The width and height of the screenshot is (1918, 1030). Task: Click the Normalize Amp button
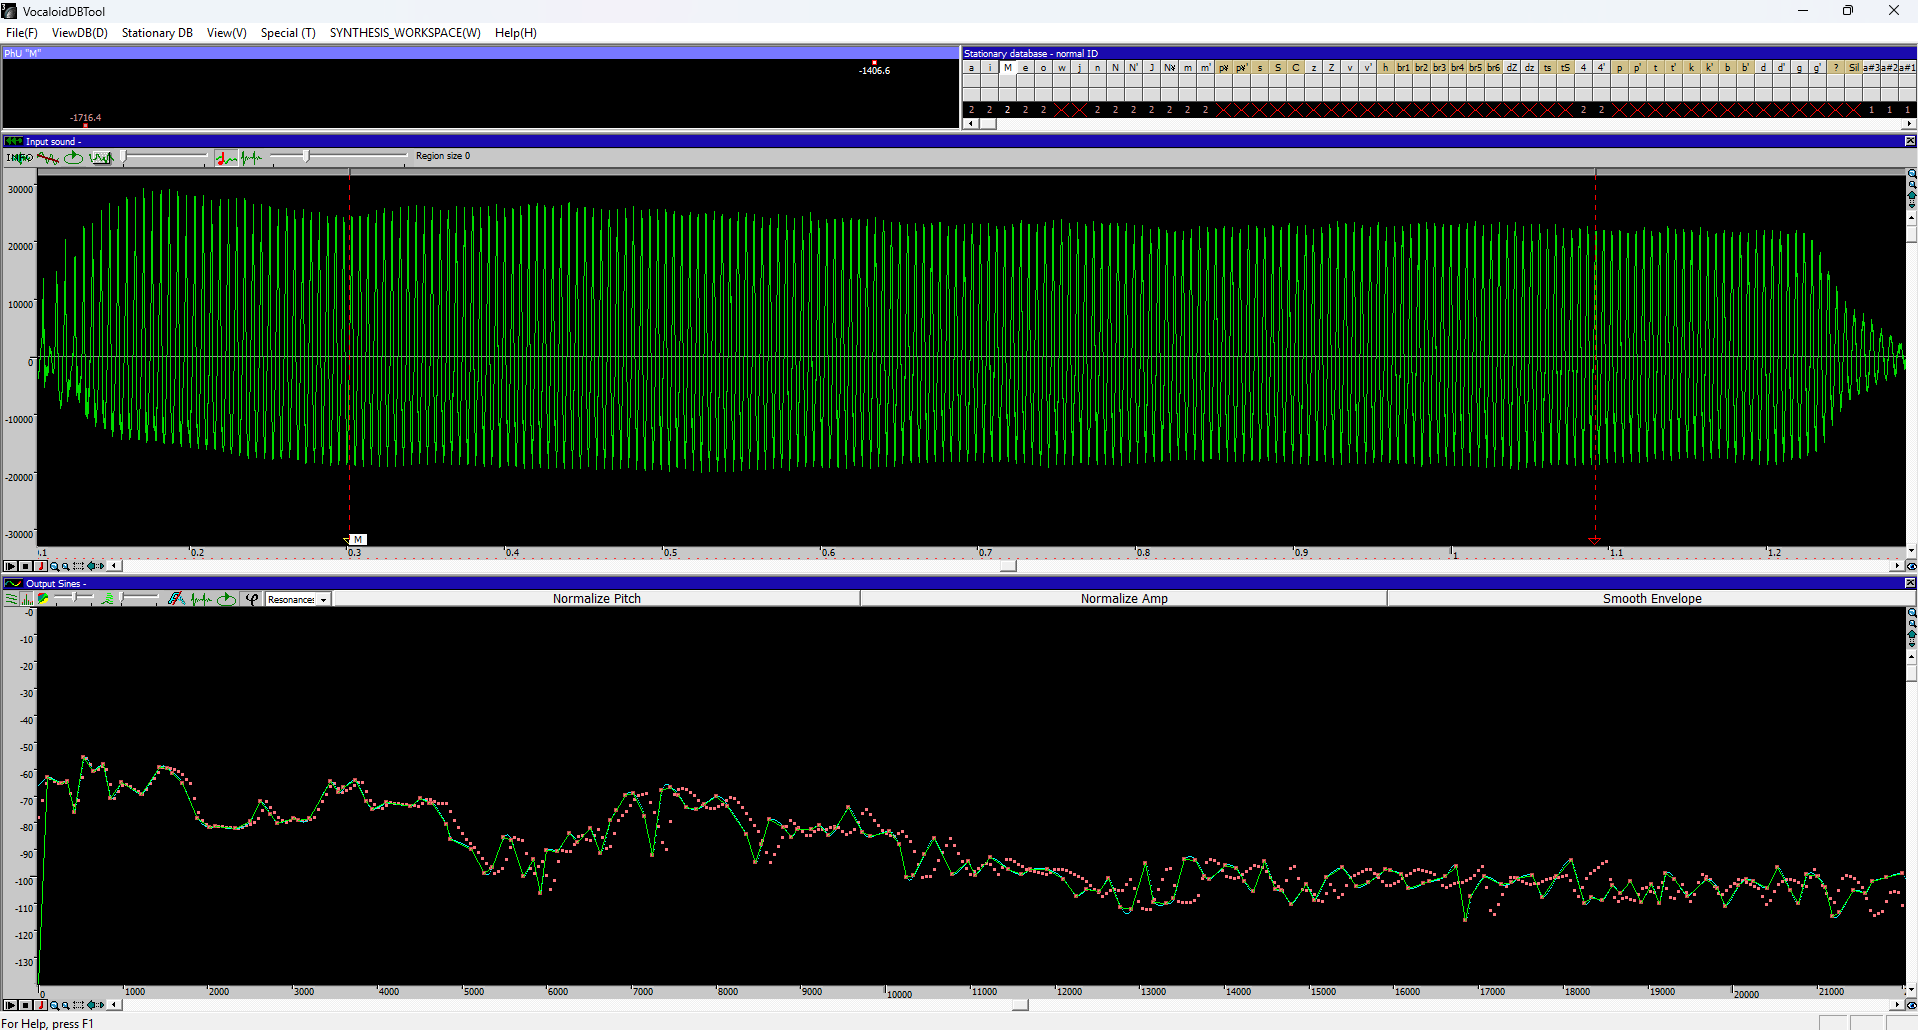tap(1123, 599)
